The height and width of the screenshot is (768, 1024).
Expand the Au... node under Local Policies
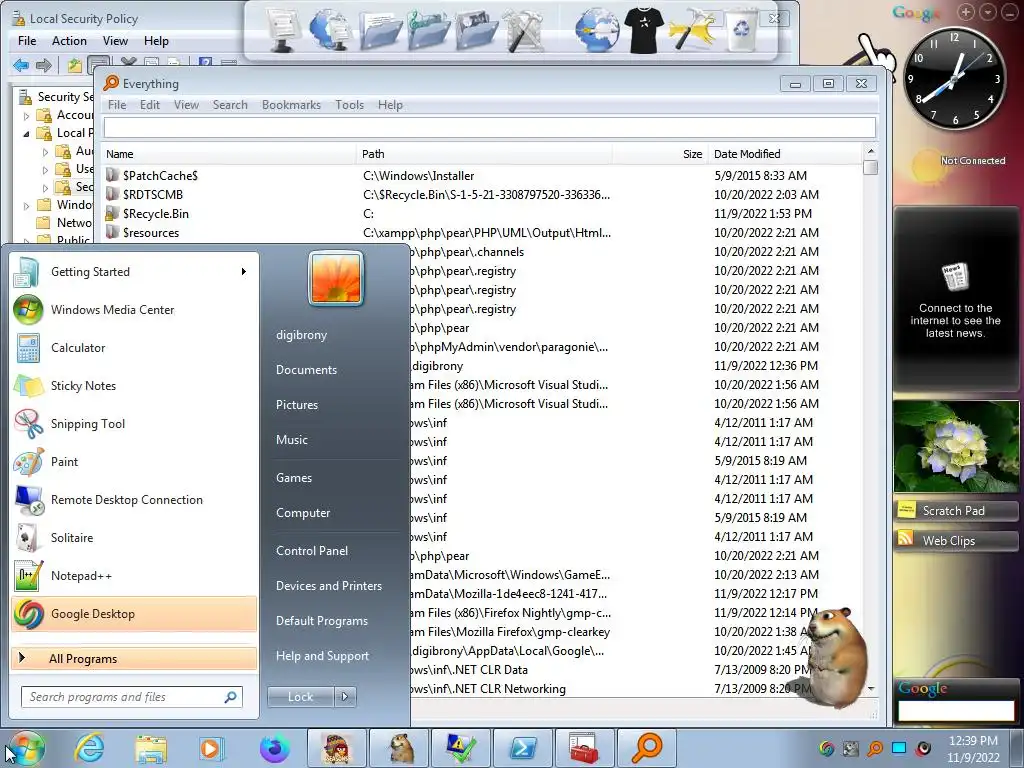(46, 152)
